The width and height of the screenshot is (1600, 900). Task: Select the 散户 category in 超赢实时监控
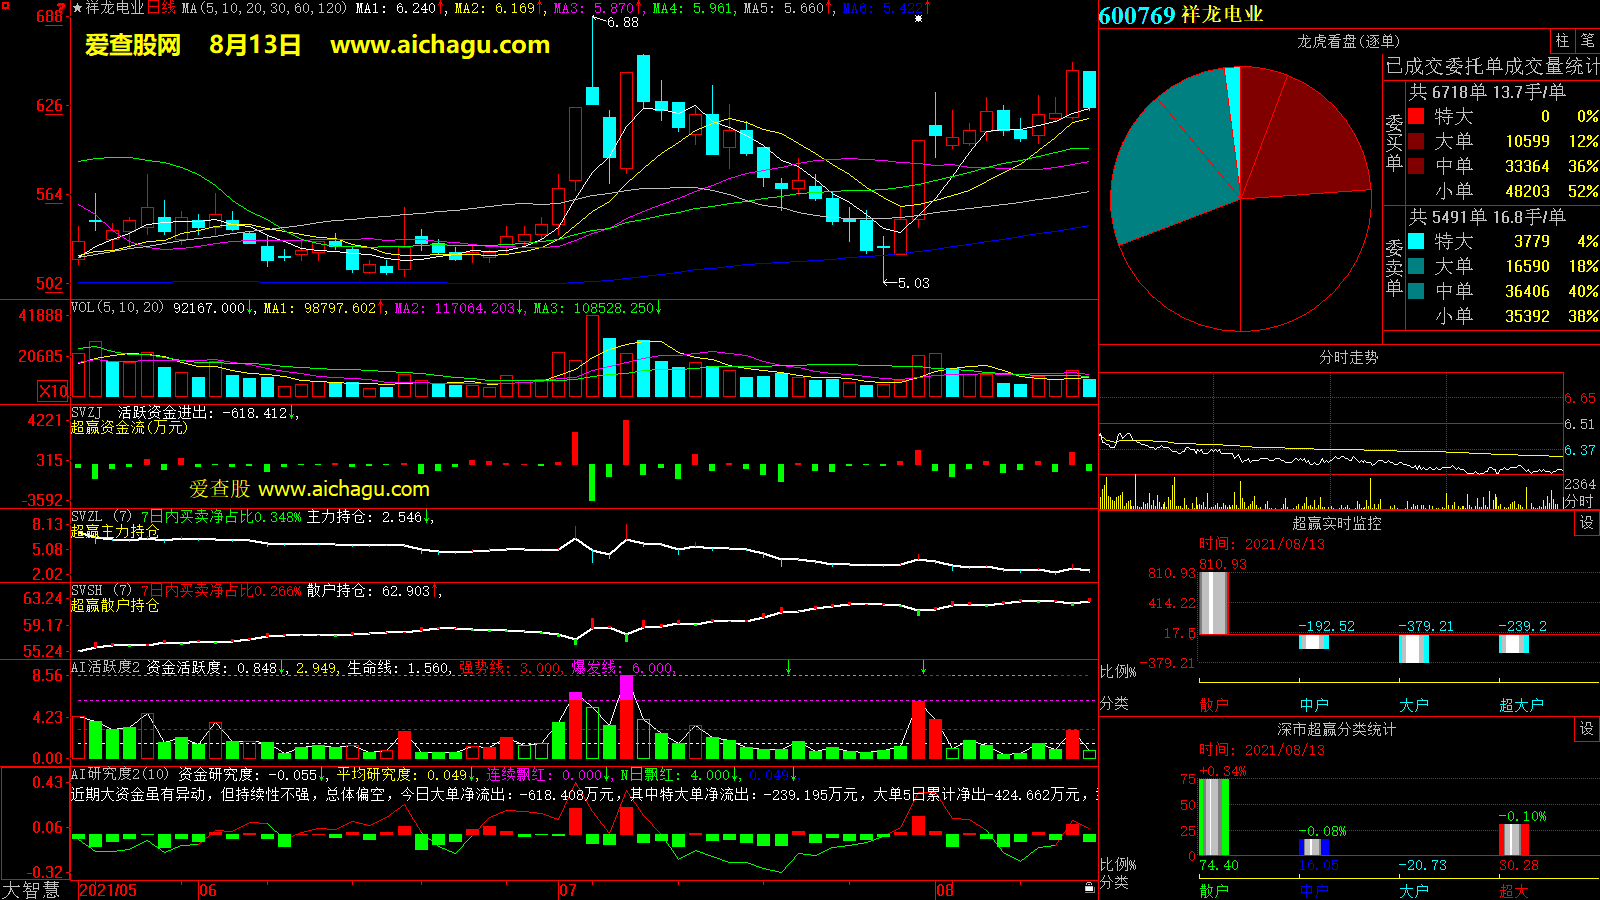click(x=1213, y=705)
